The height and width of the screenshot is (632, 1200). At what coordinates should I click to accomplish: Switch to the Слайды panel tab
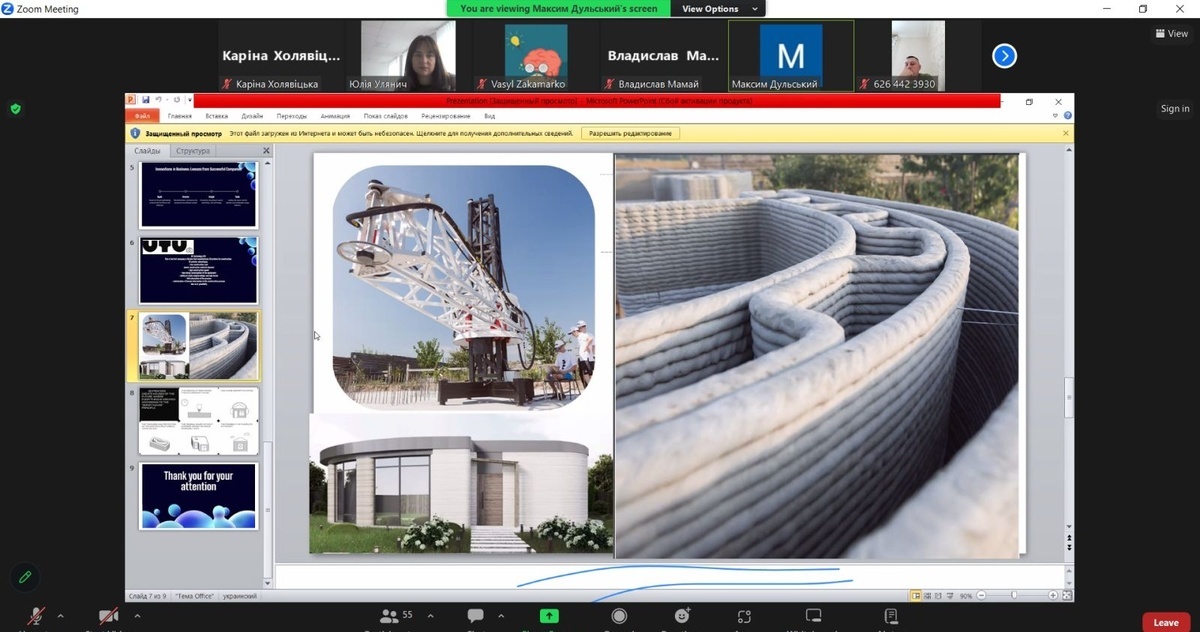tap(147, 151)
